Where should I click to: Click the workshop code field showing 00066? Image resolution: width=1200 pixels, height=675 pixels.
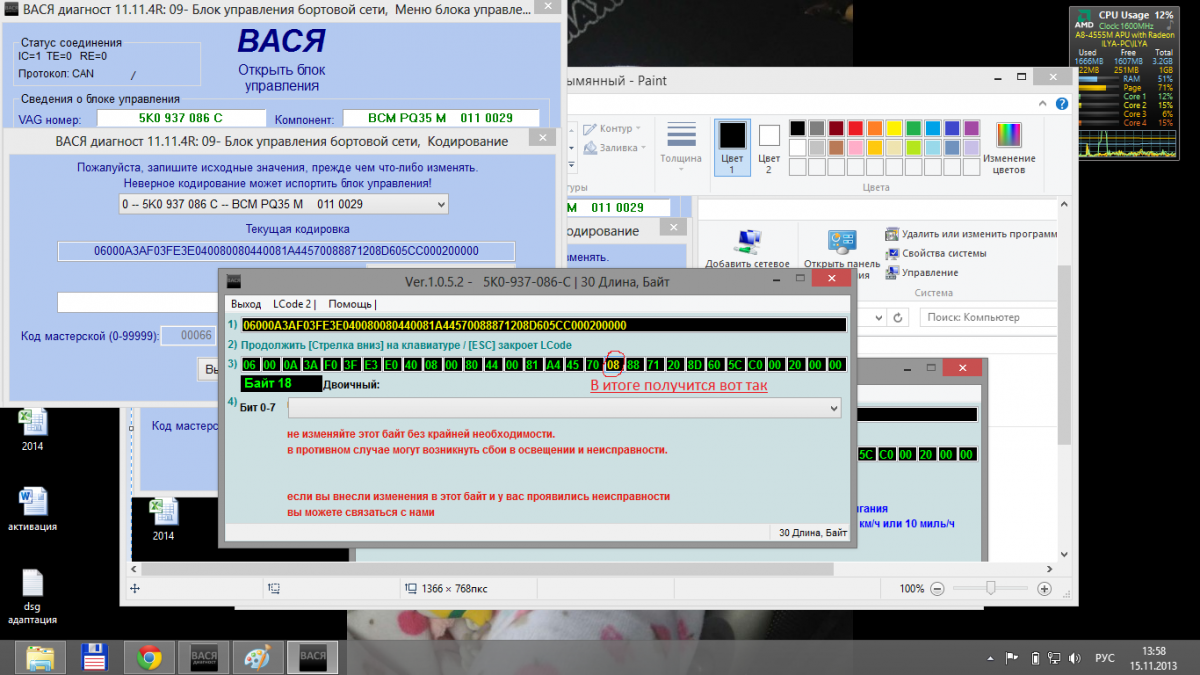point(187,337)
